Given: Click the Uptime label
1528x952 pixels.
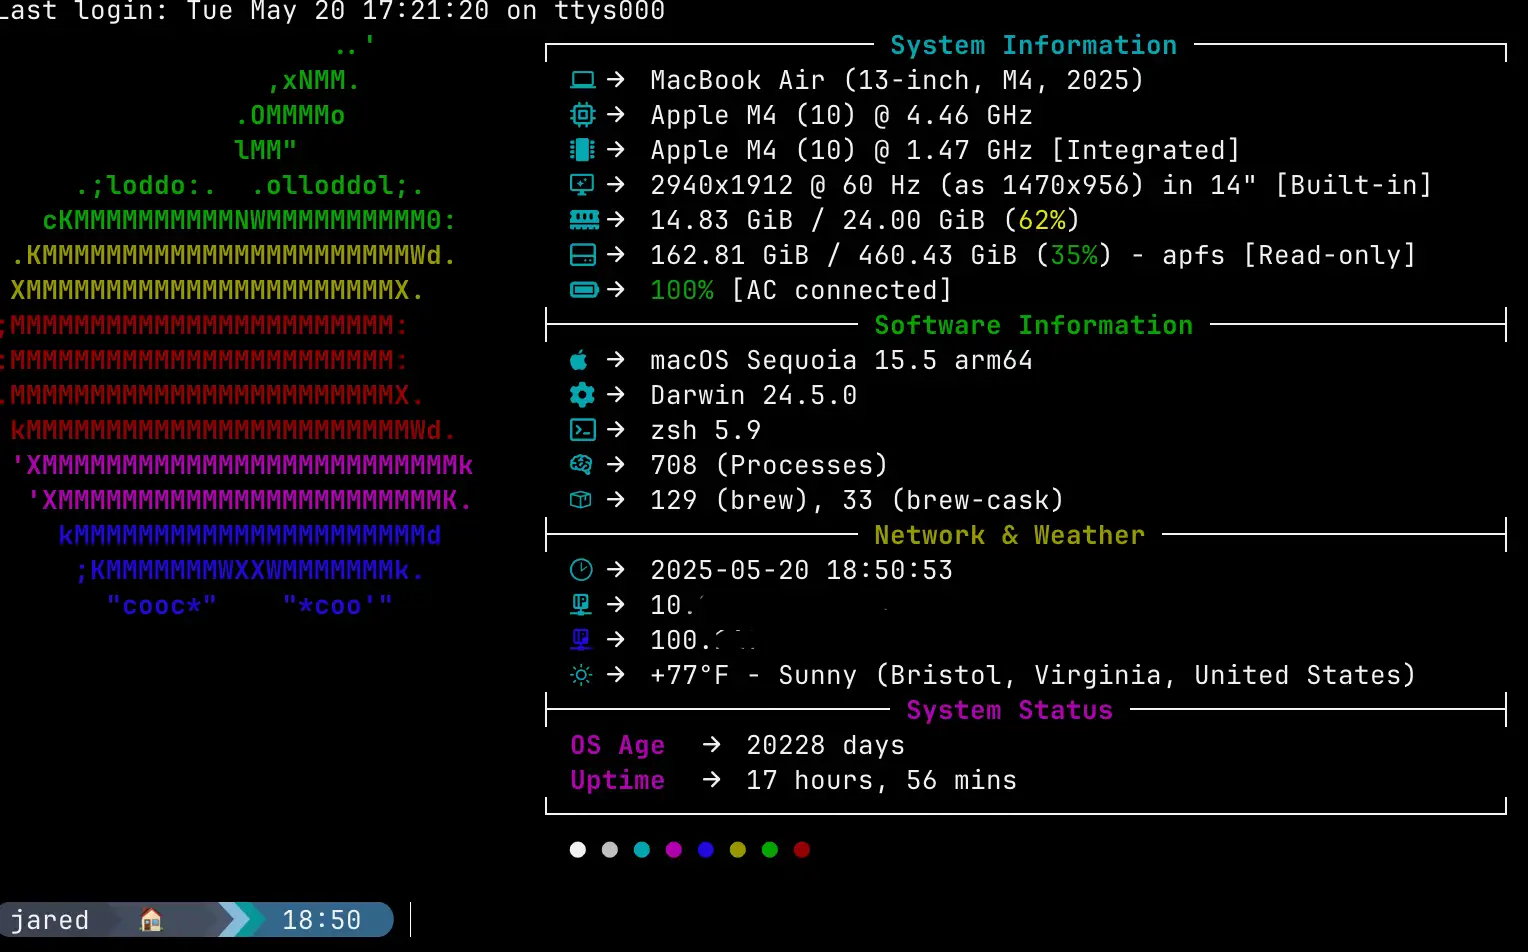Looking at the screenshot, I should (x=617, y=780).
